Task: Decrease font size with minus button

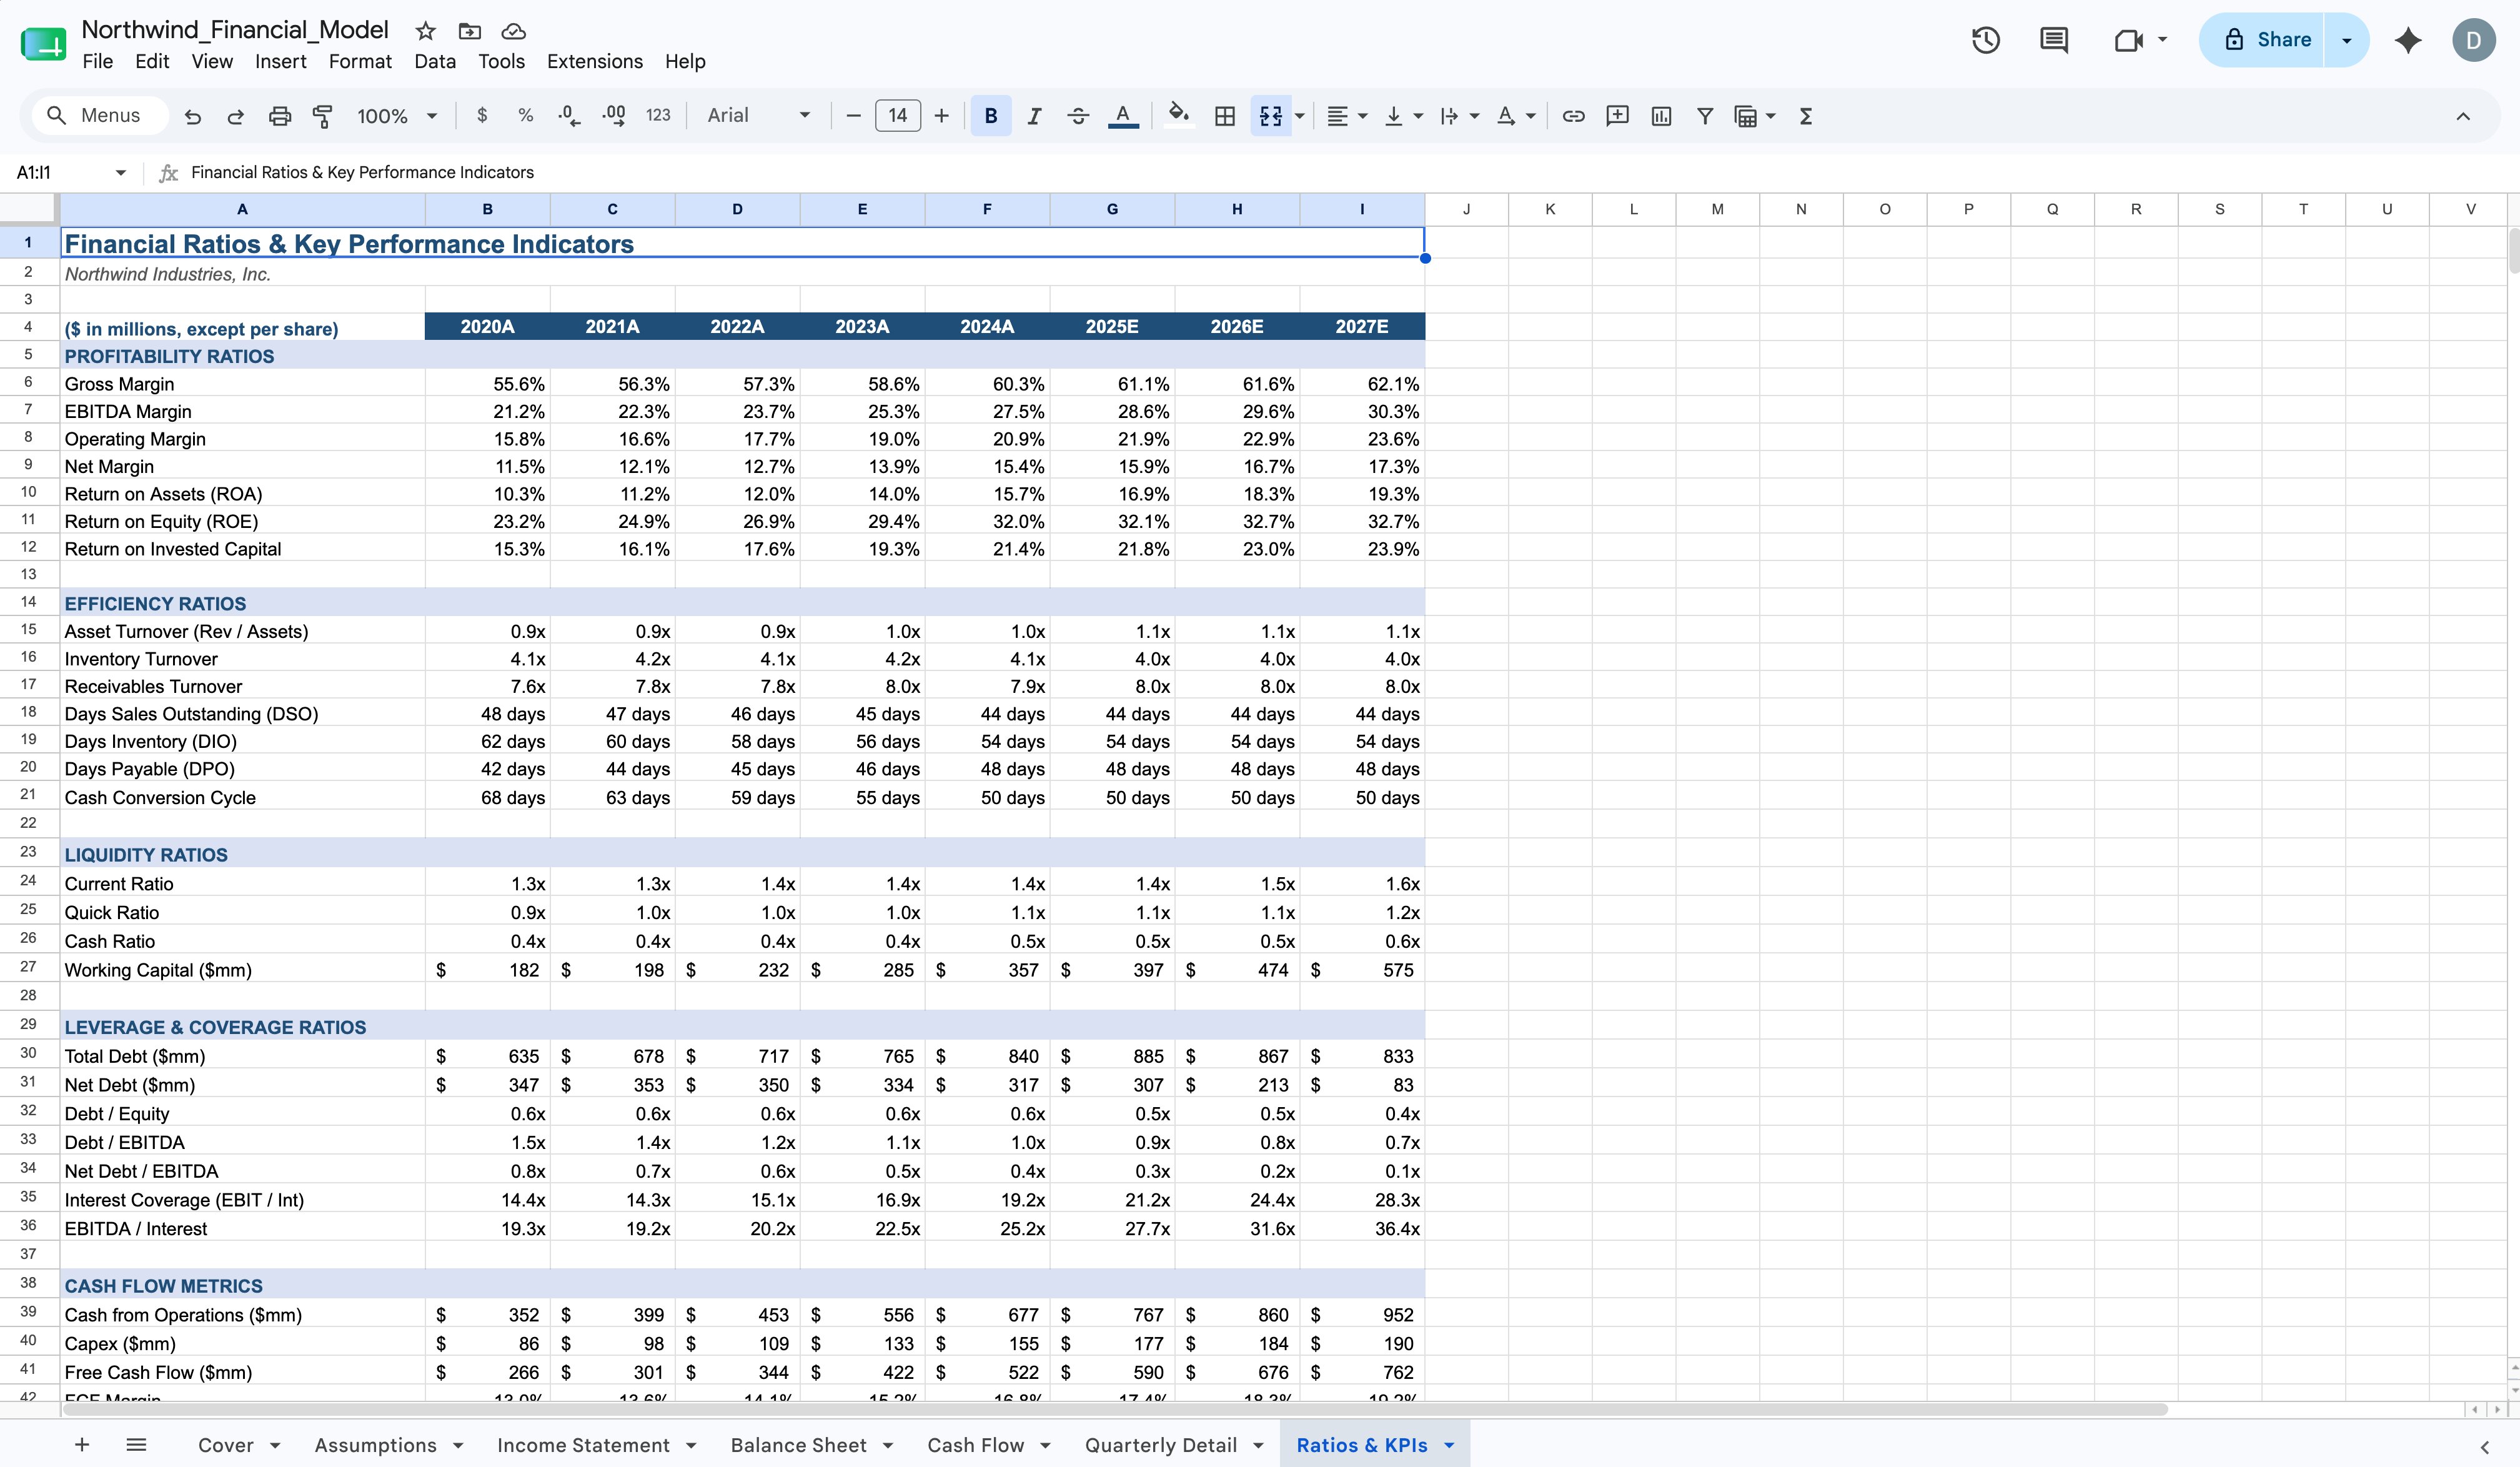Action: pyautogui.click(x=853, y=116)
